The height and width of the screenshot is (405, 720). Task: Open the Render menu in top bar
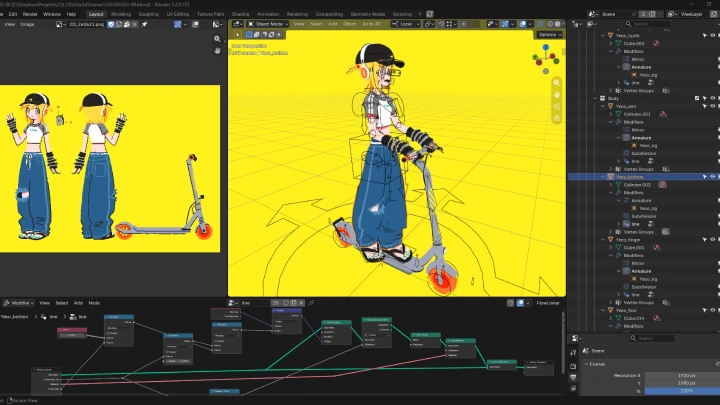30,14
